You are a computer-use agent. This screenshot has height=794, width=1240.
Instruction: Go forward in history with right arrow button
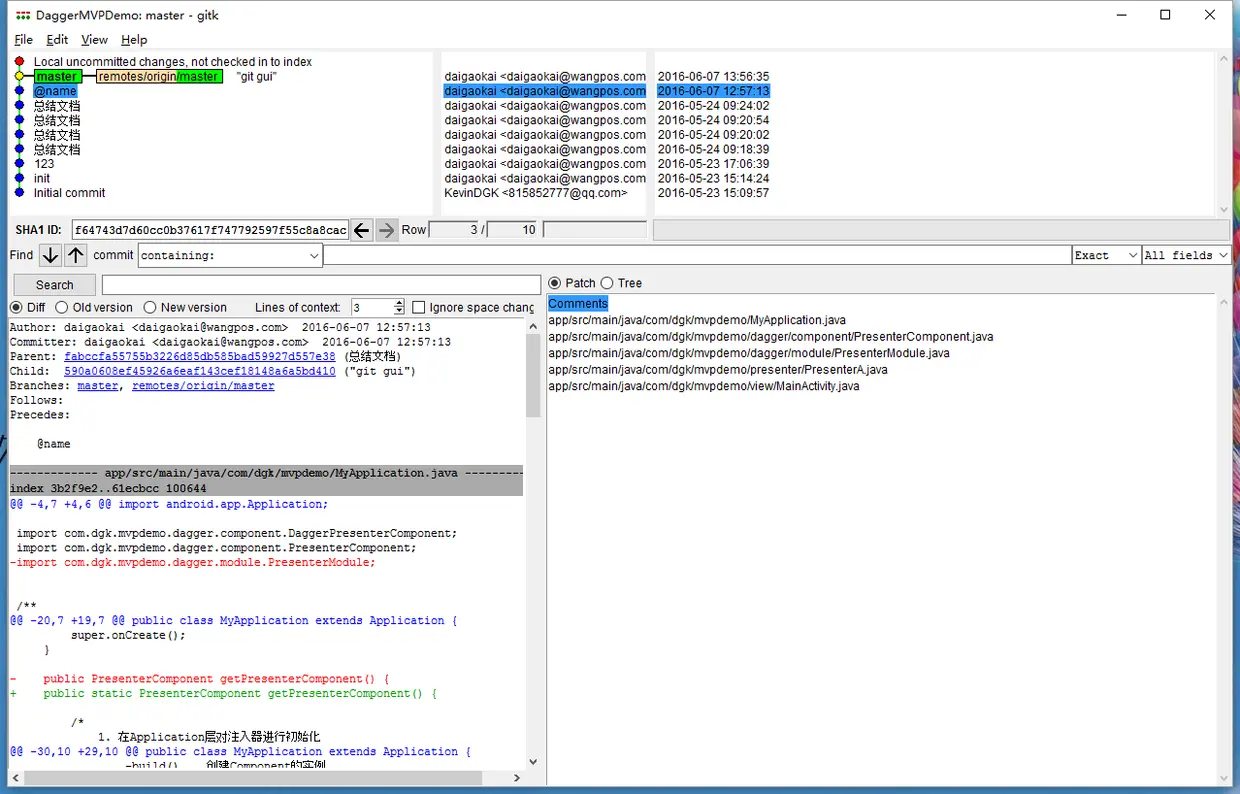(386, 230)
